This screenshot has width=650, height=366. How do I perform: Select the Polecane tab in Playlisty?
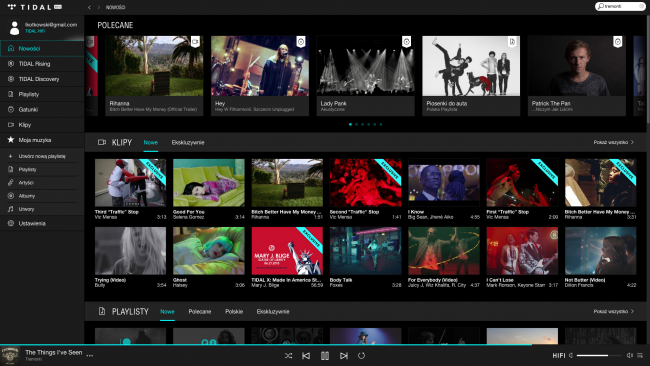(x=200, y=311)
